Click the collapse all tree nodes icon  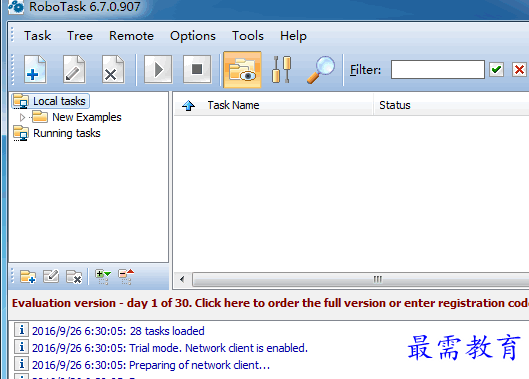tap(126, 277)
